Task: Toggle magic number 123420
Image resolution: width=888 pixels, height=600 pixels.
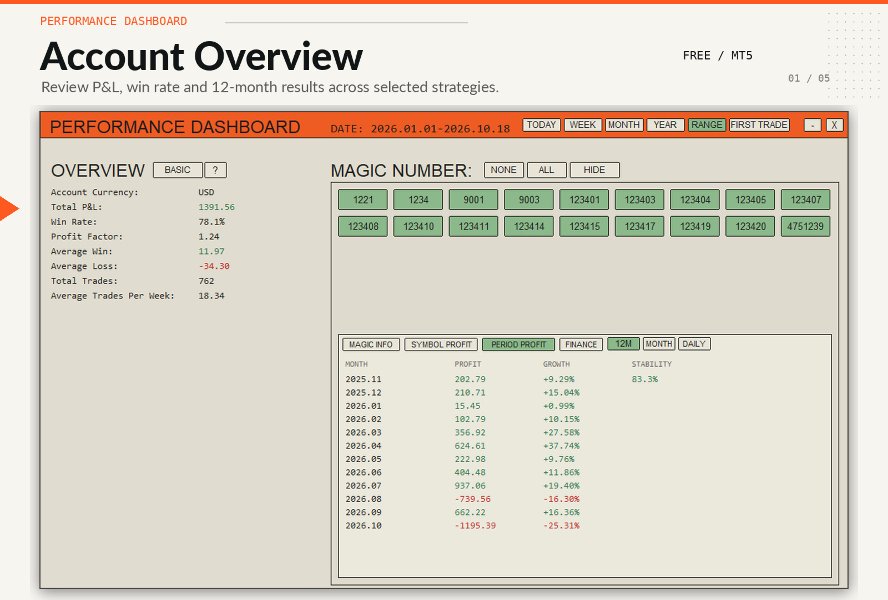Action: [750, 226]
